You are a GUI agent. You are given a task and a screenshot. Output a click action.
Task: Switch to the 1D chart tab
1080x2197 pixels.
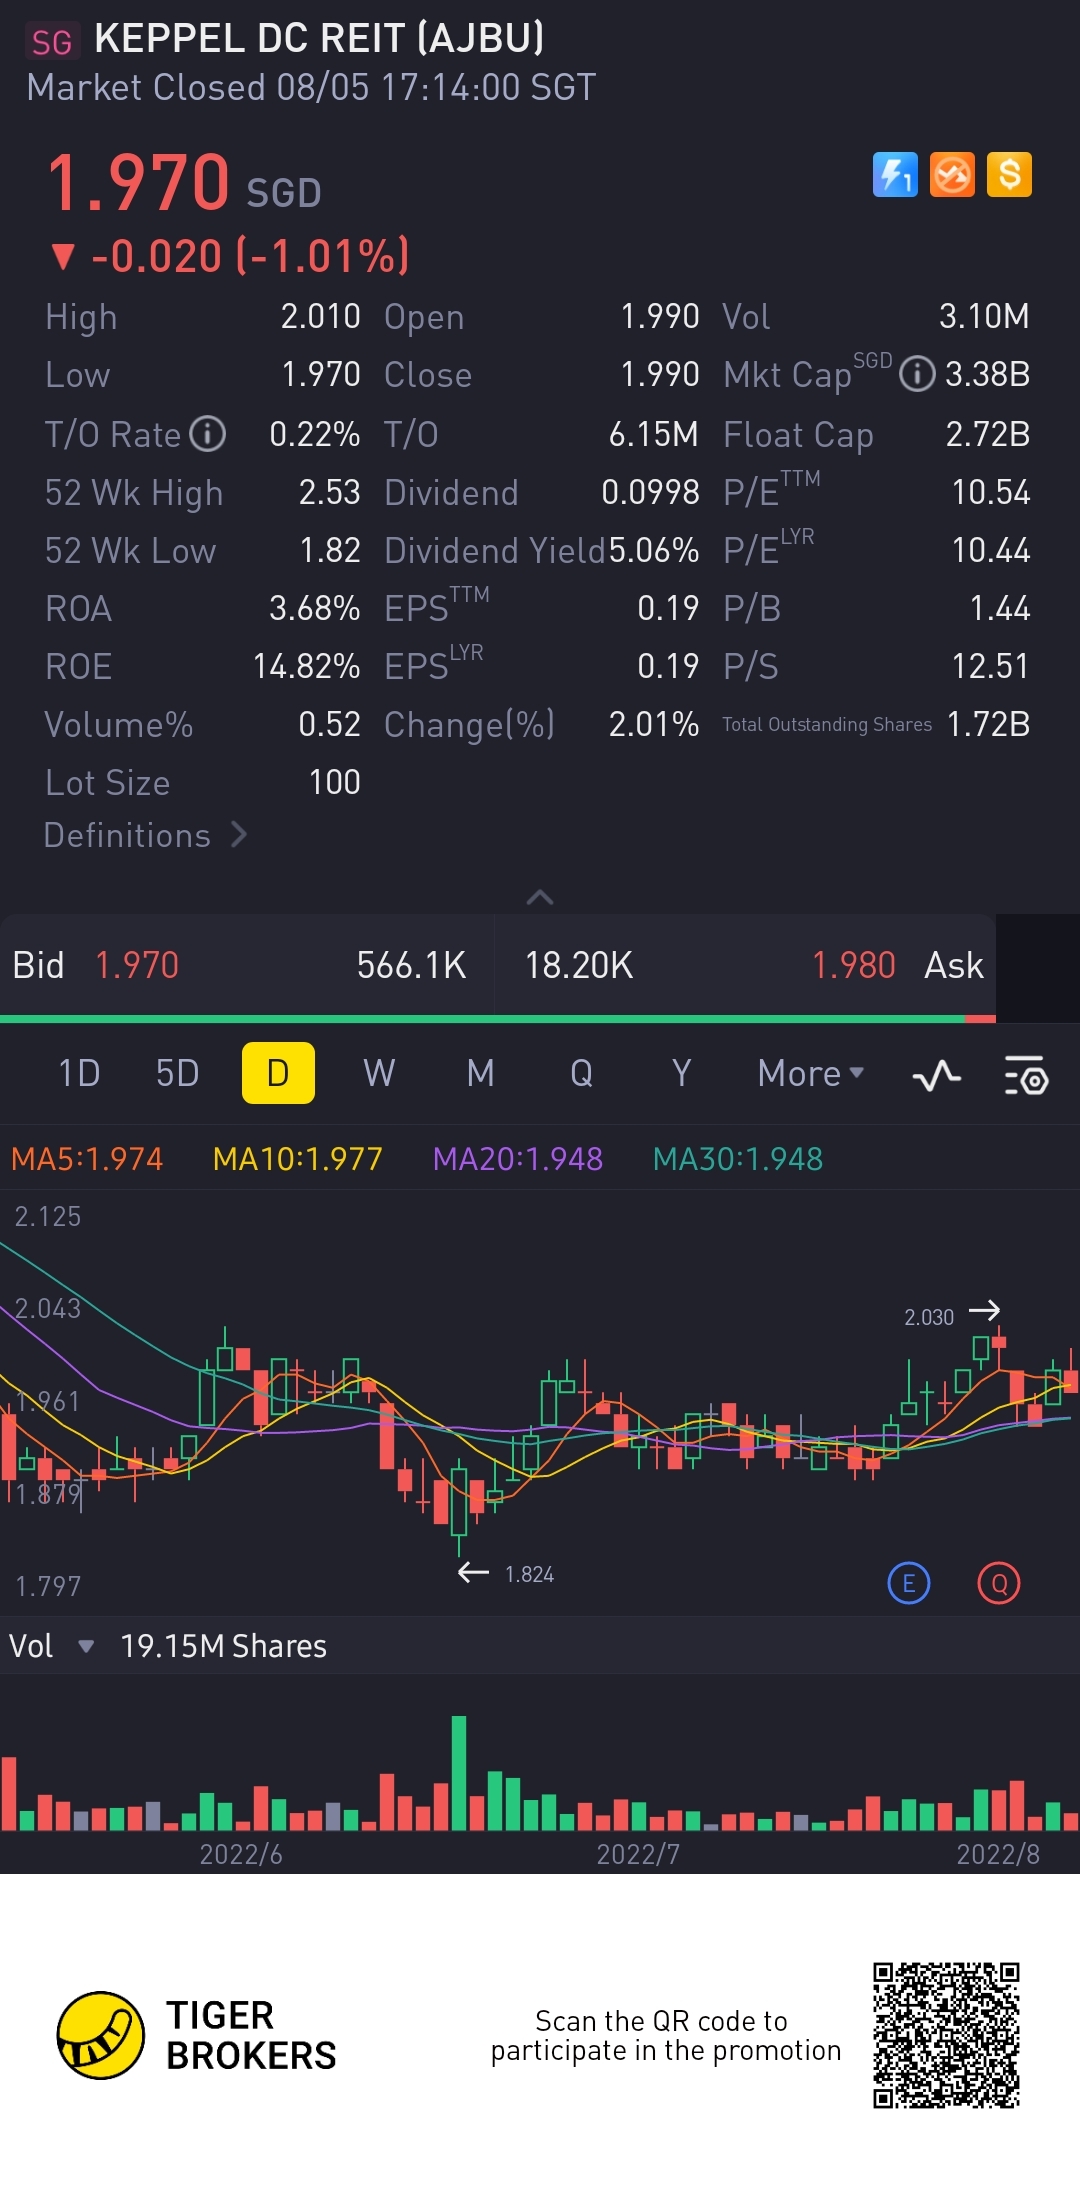coord(79,1073)
